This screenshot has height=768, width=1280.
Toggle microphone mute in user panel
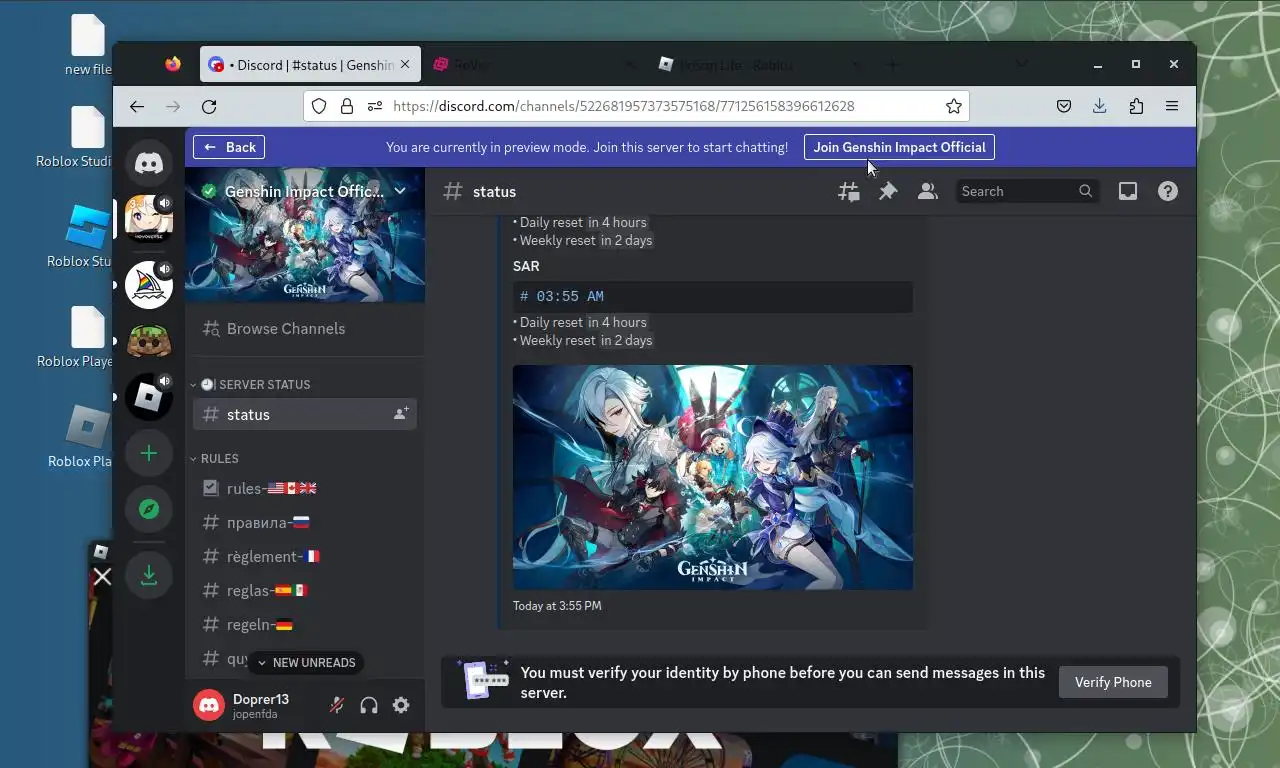(337, 705)
